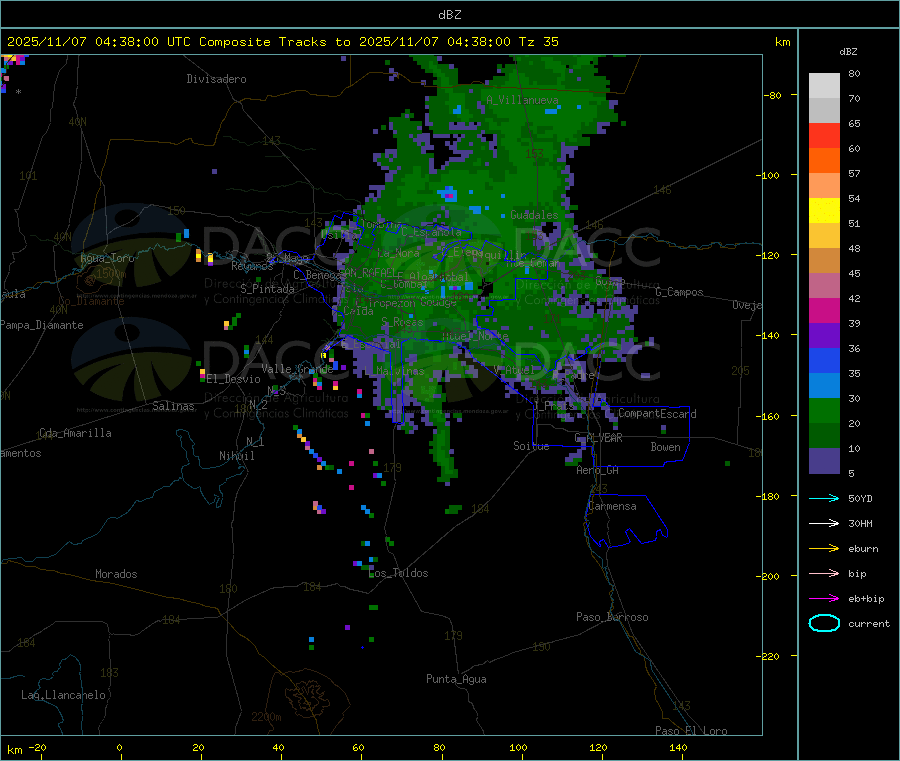Click the El_Desvio map label
This screenshot has height=761, width=900.
[x=234, y=379]
